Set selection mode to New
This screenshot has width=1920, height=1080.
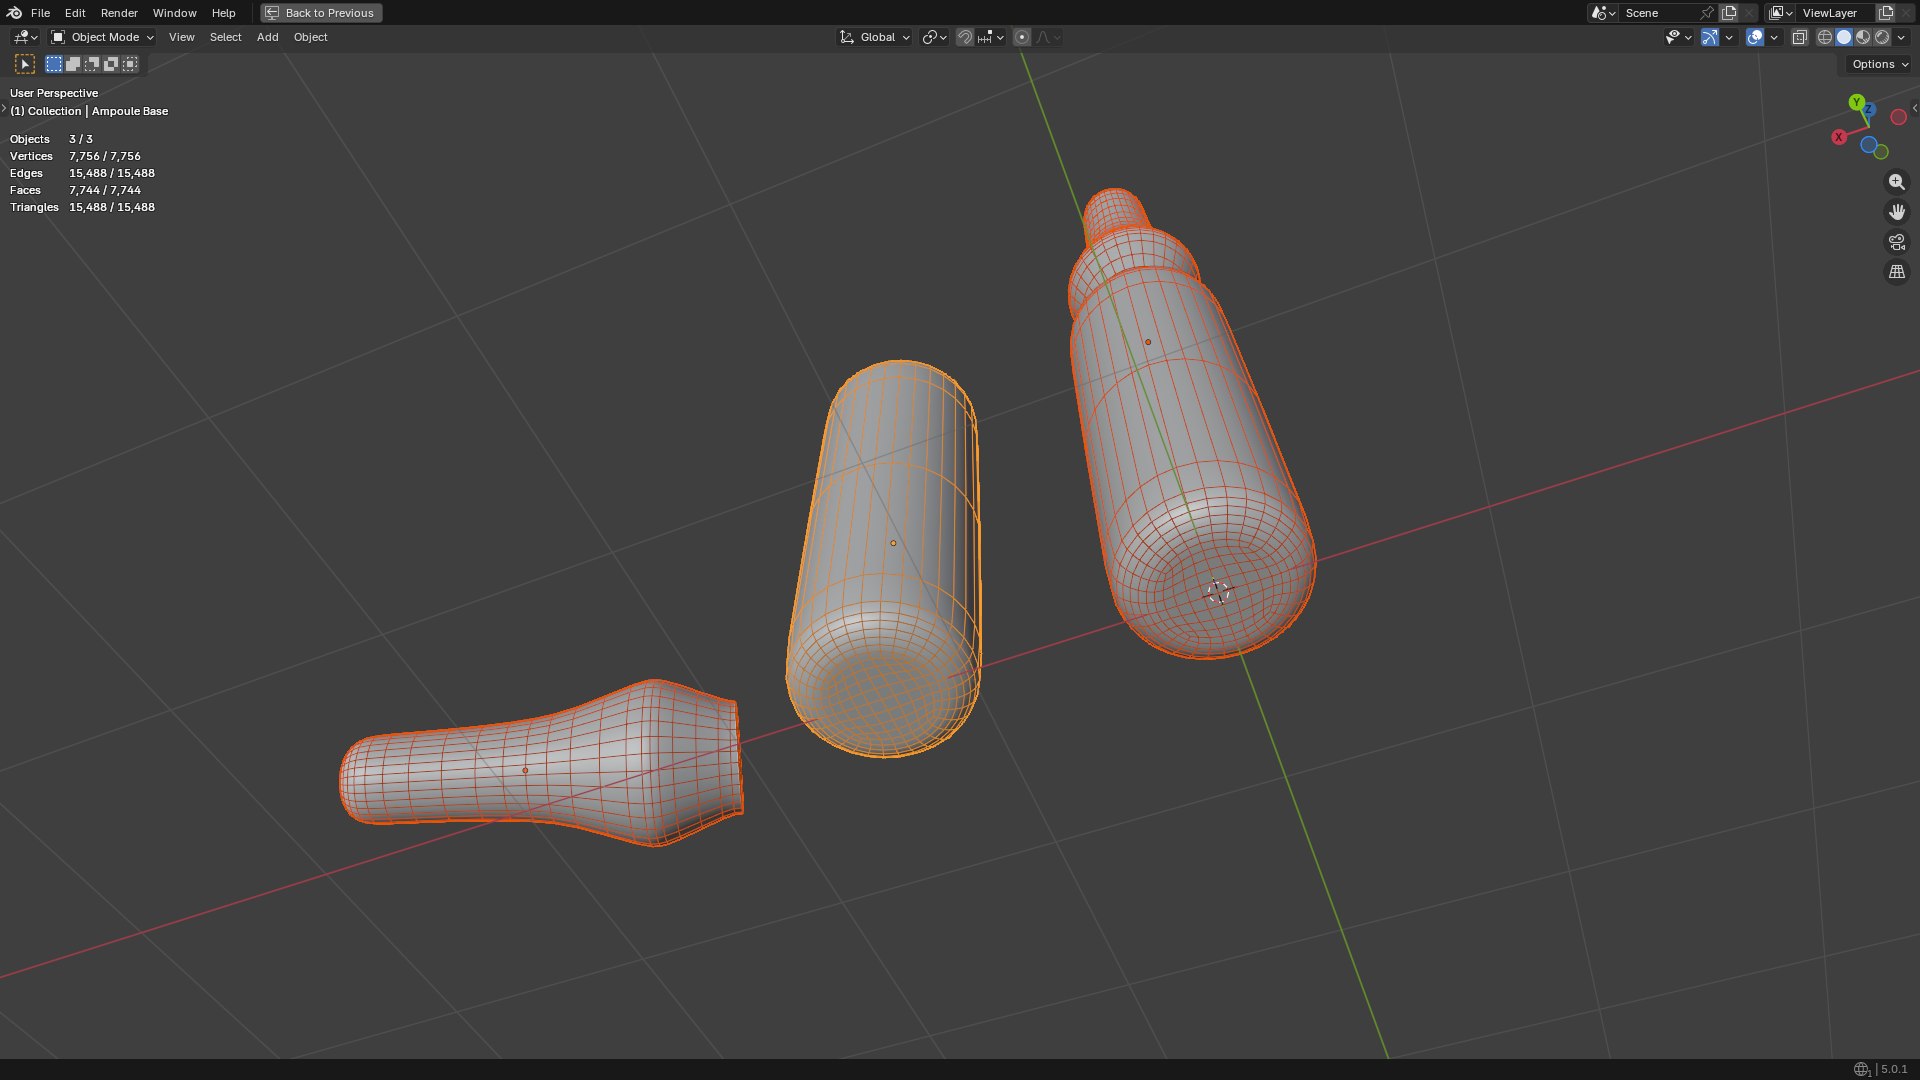click(54, 64)
